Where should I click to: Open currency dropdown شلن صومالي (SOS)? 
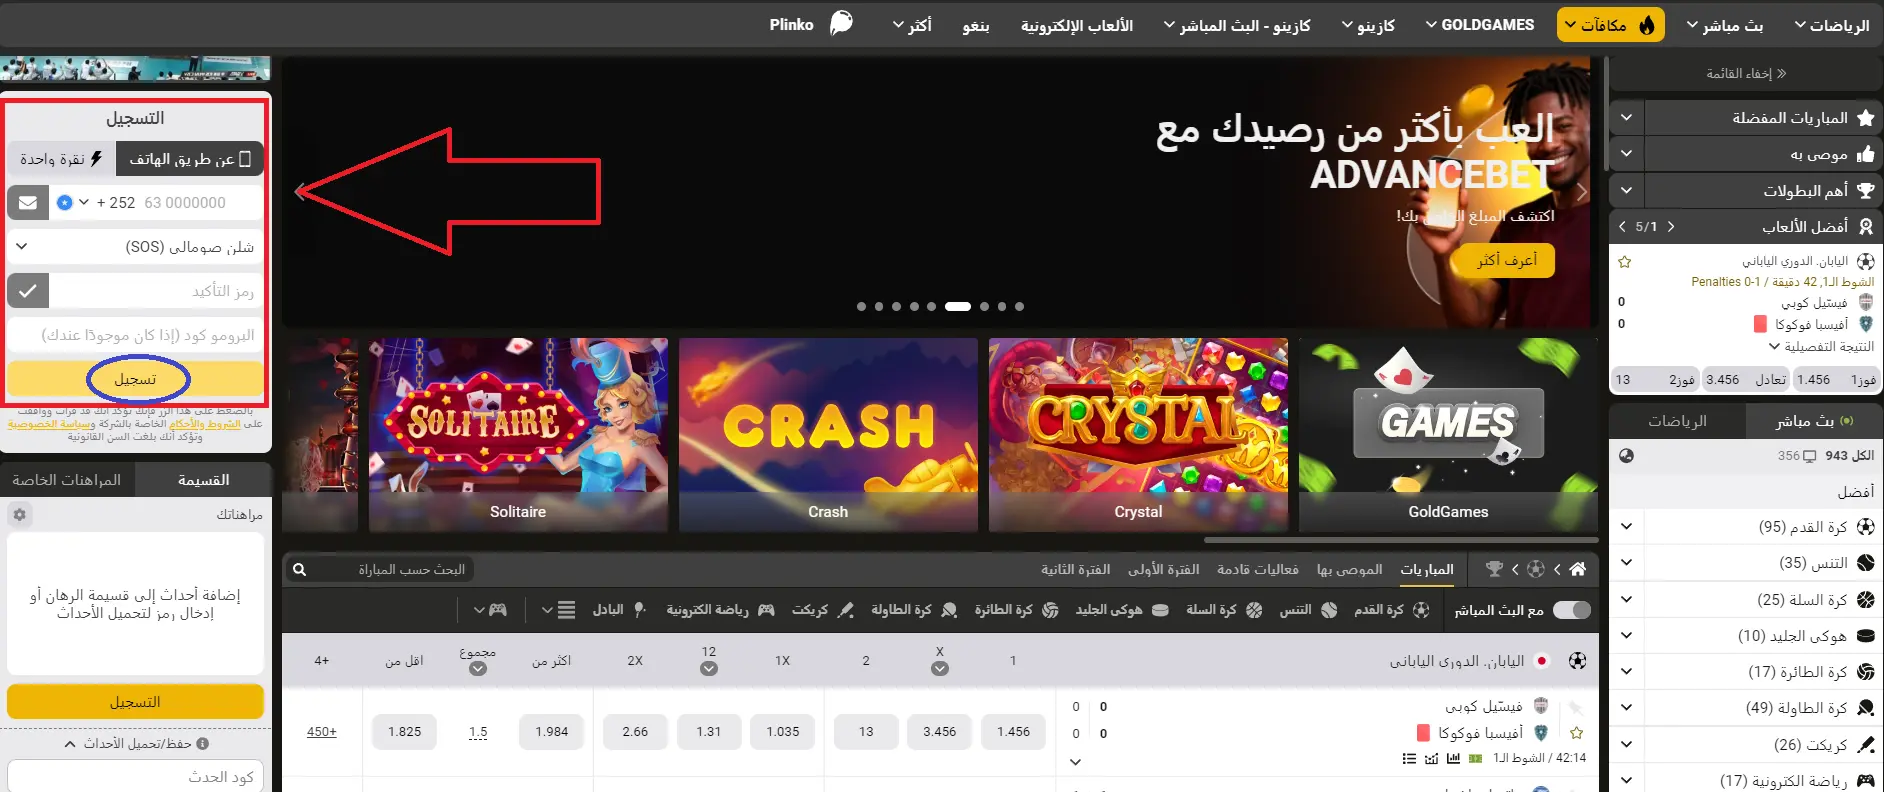135,247
